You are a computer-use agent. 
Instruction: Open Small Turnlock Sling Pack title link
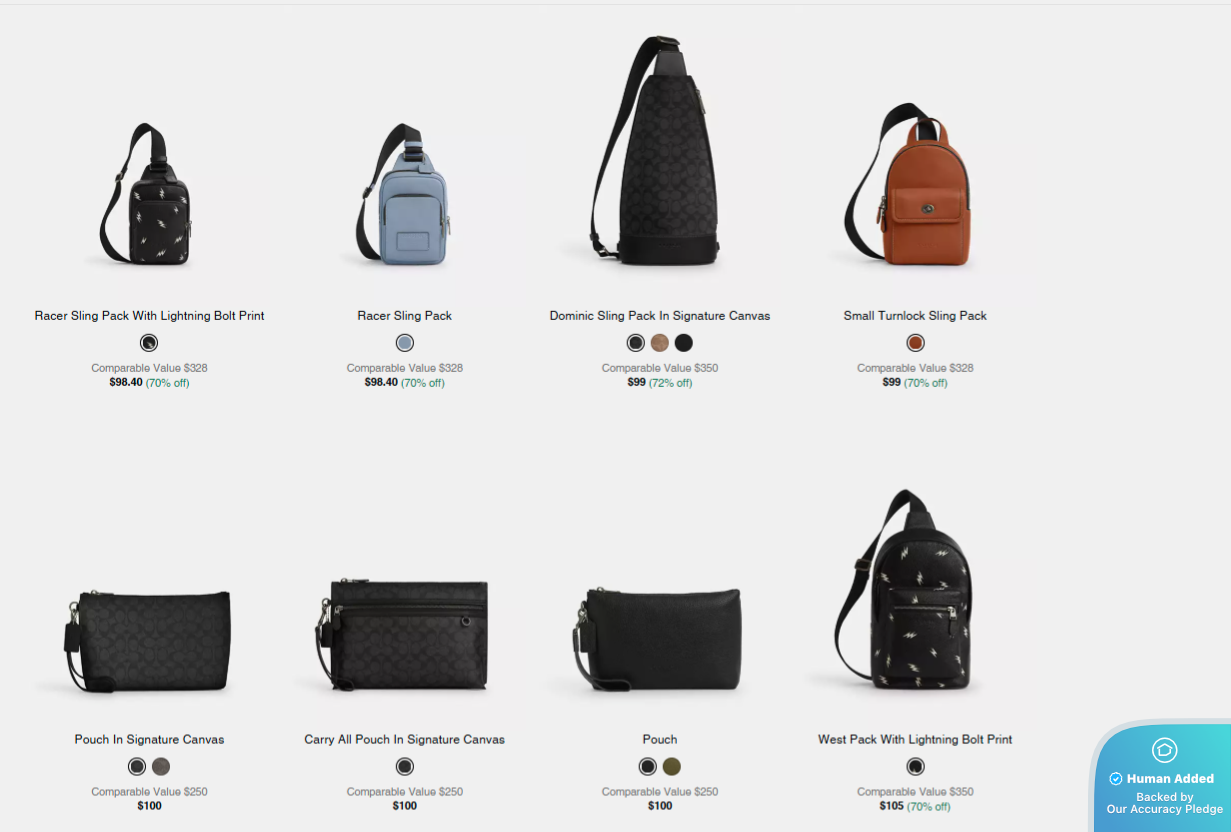pyautogui.click(x=915, y=316)
